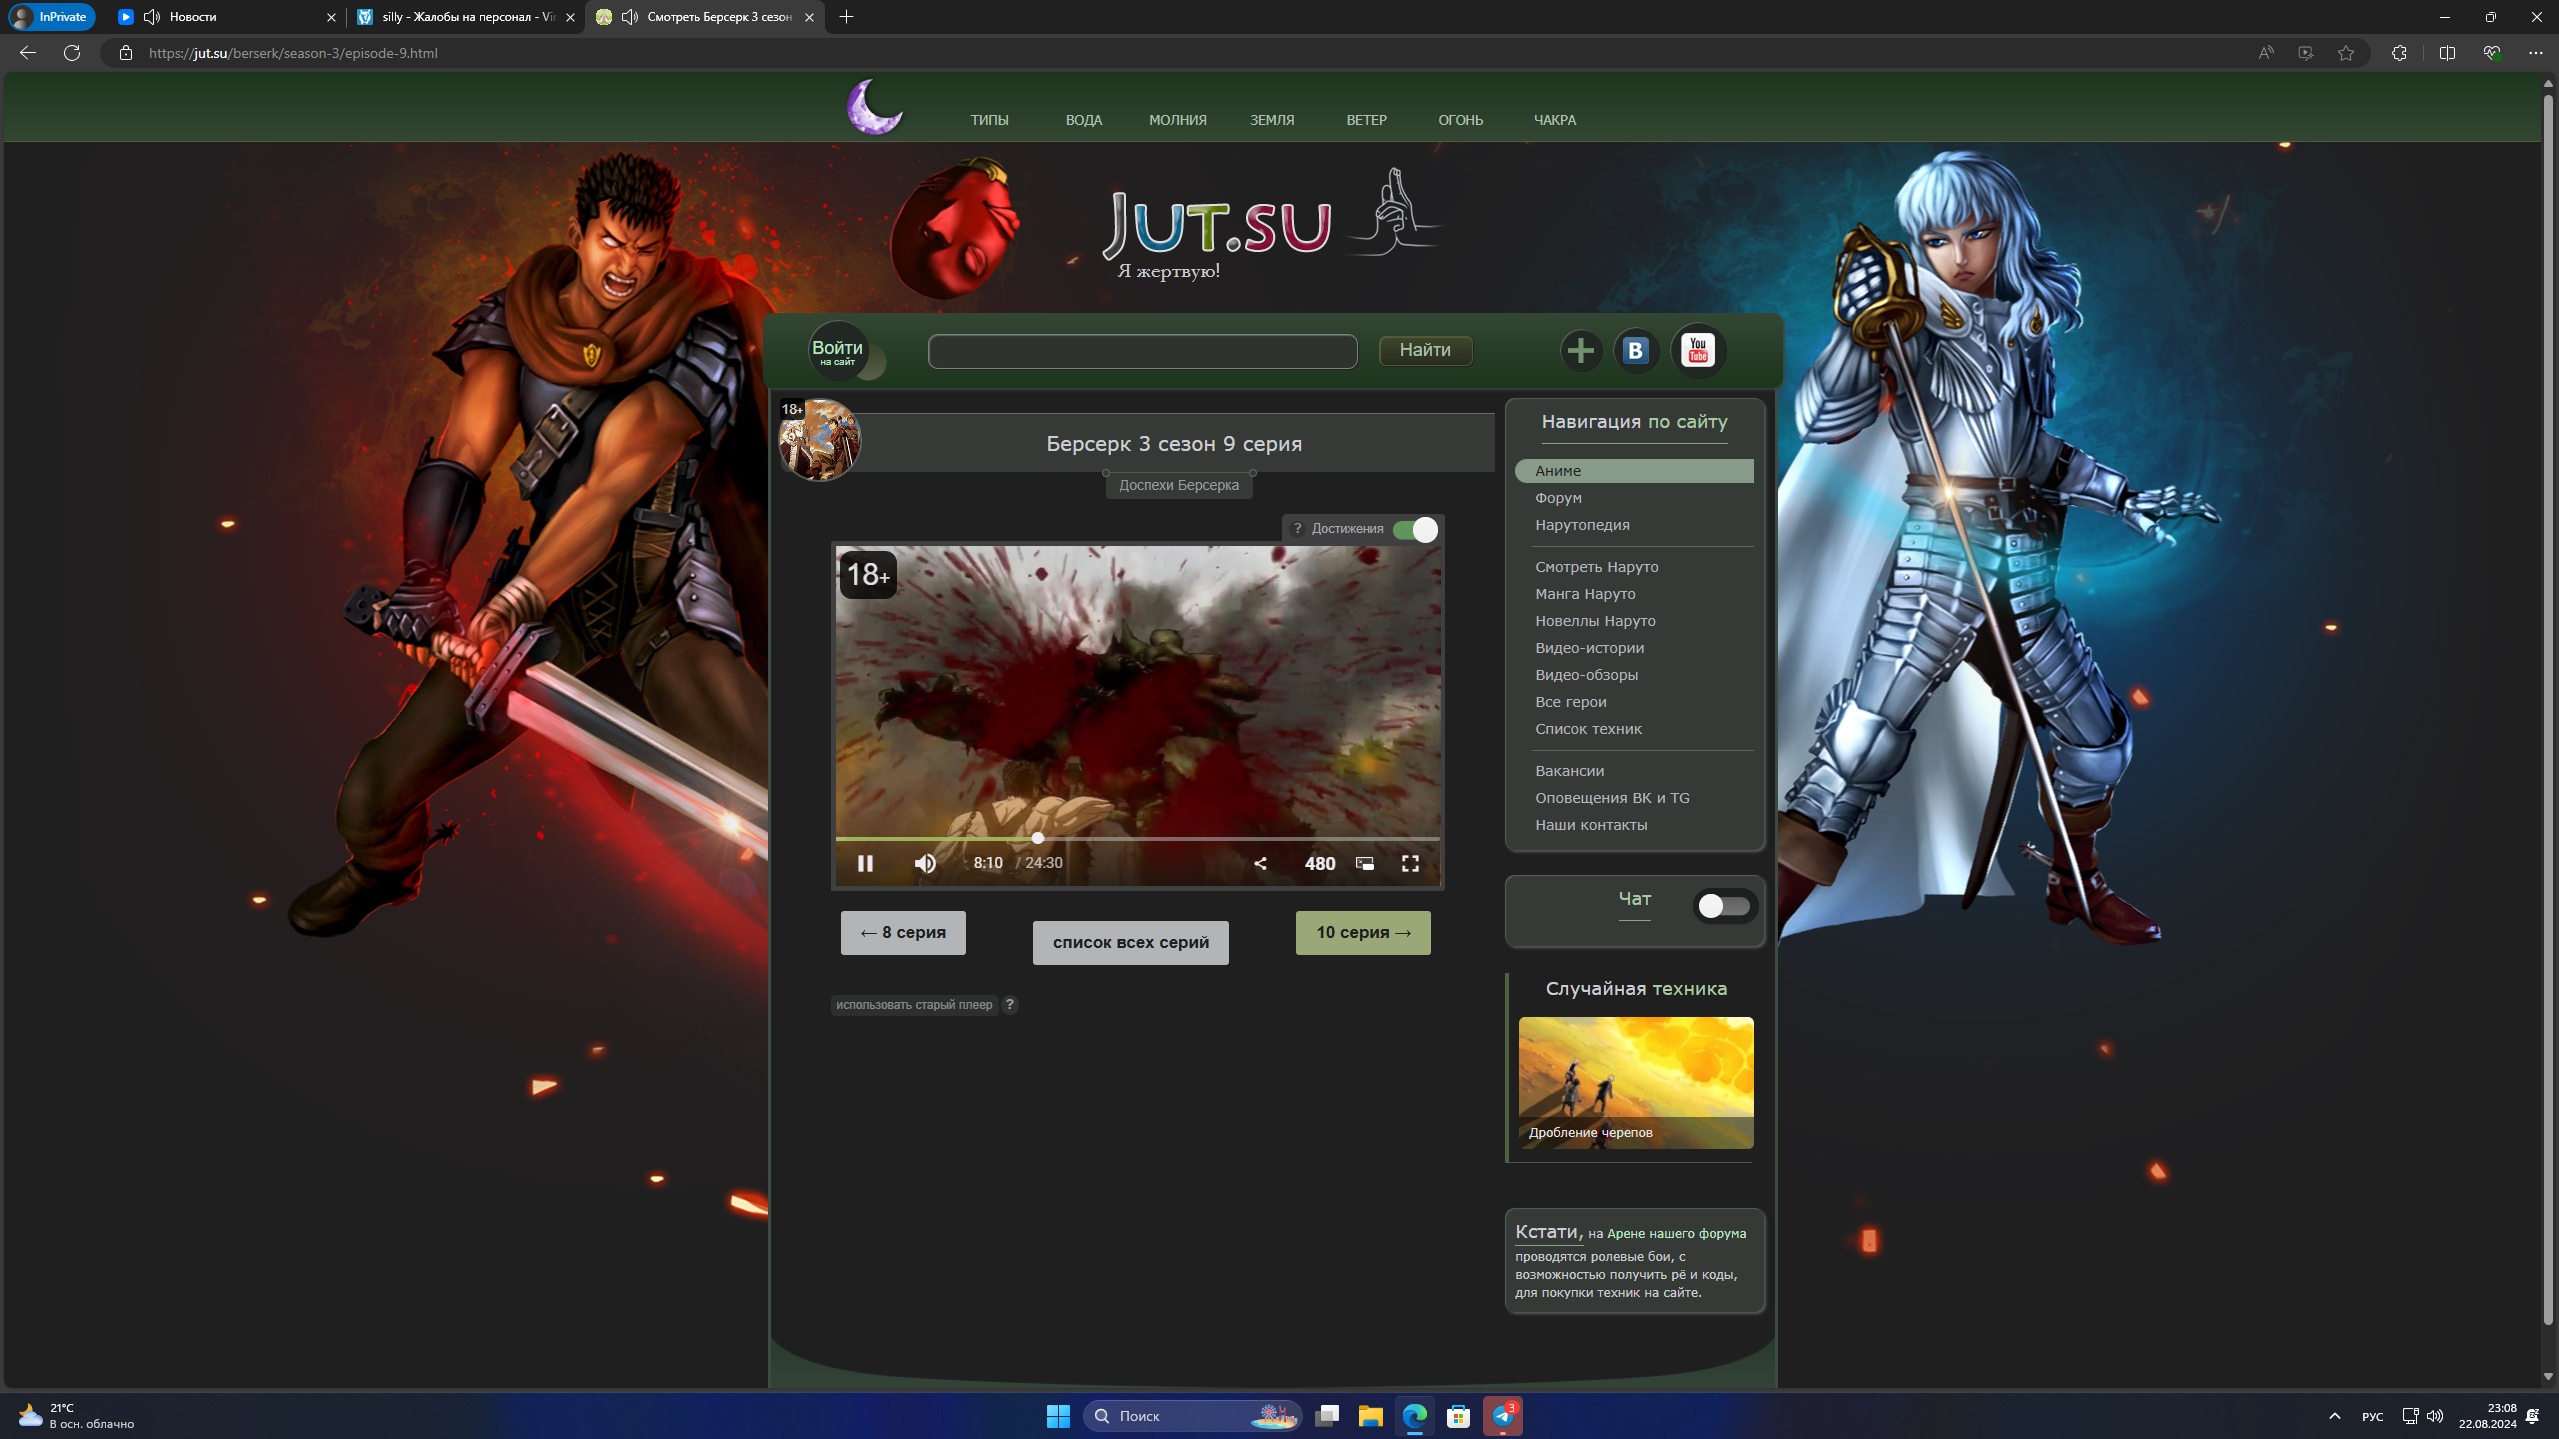Enable picture-in-picture mode
The width and height of the screenshot is (2559, 1439).
coord(1364,863)
